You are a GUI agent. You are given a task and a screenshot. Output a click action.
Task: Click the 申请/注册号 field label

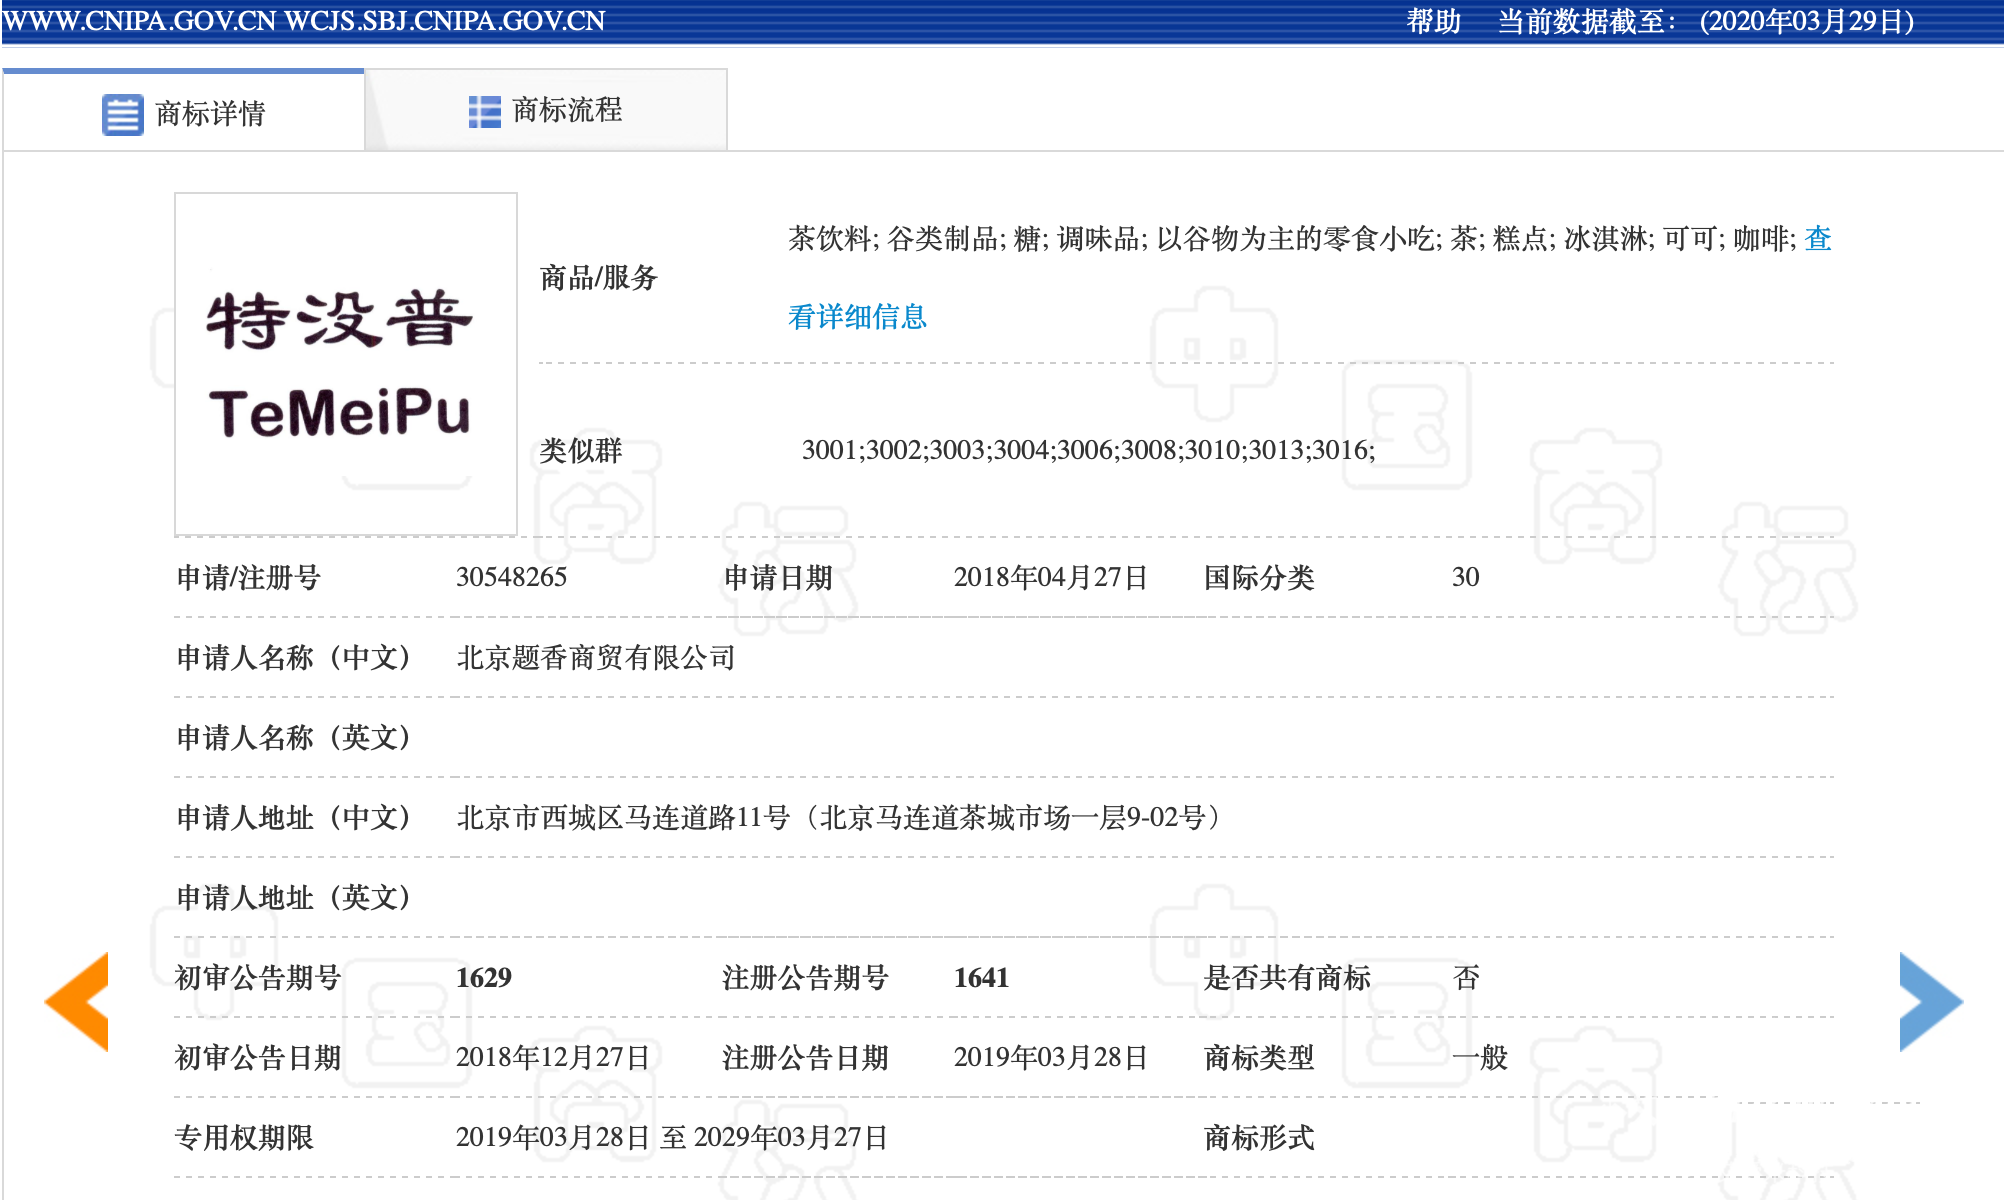tap(248, 577)
